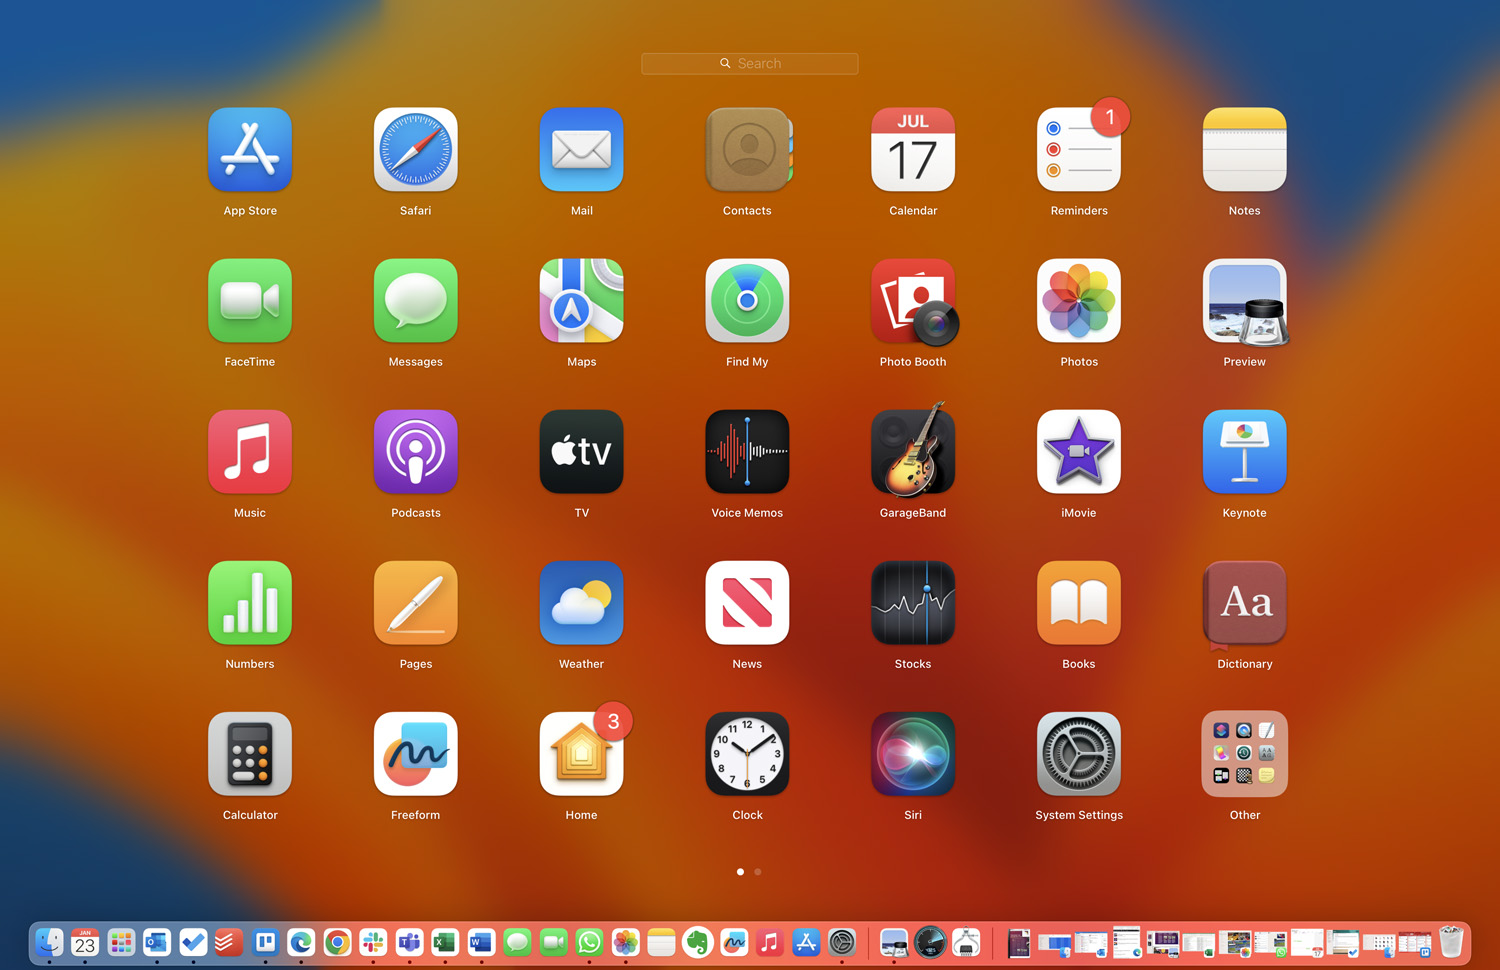
Task: Open the Books app
Action: point(1079,603)
